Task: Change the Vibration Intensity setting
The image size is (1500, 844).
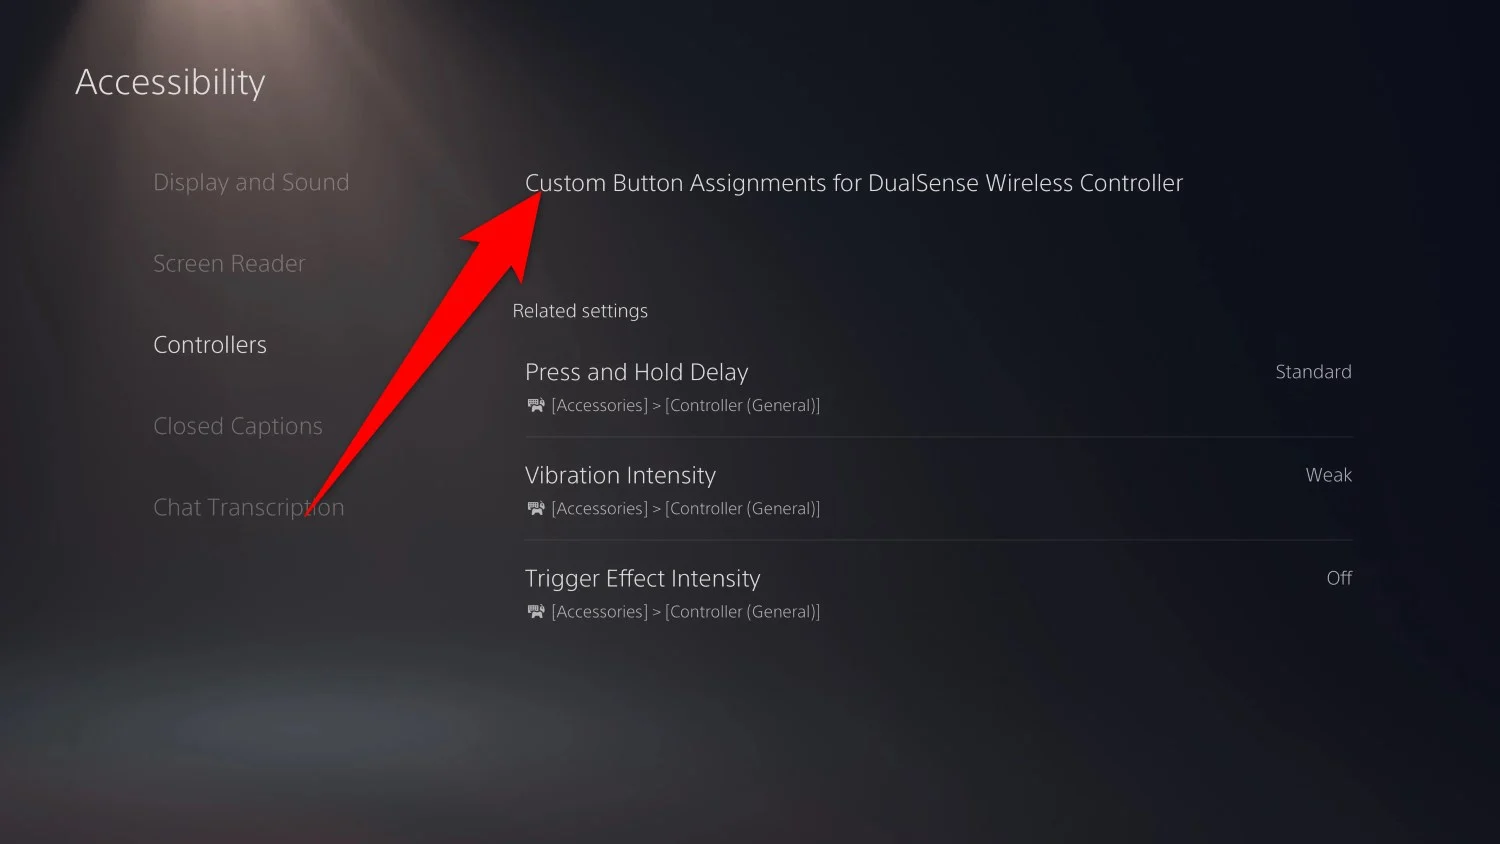Action: click(x=939, y=489)
